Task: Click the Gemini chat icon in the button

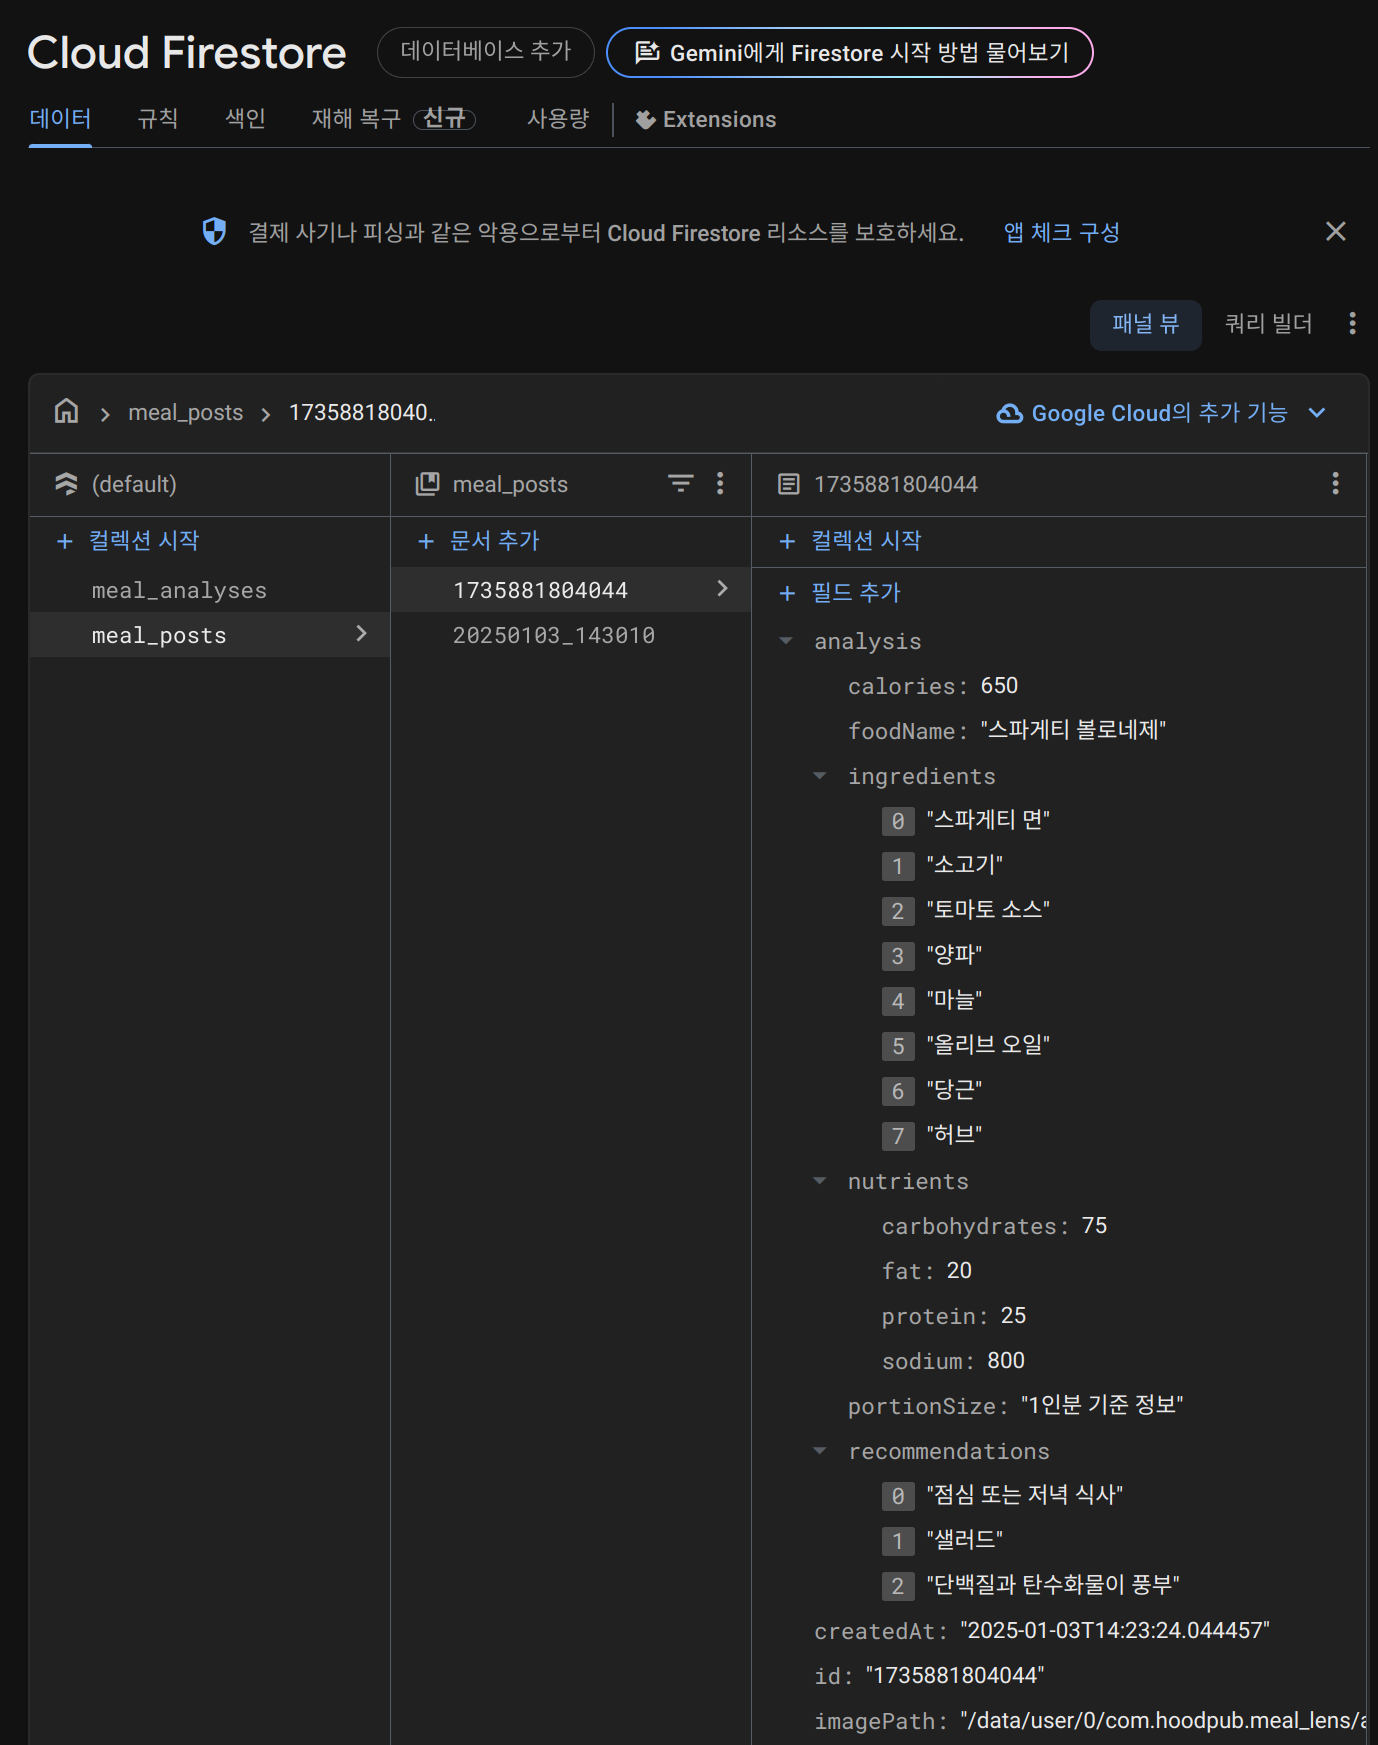Action: coord(647,52)
